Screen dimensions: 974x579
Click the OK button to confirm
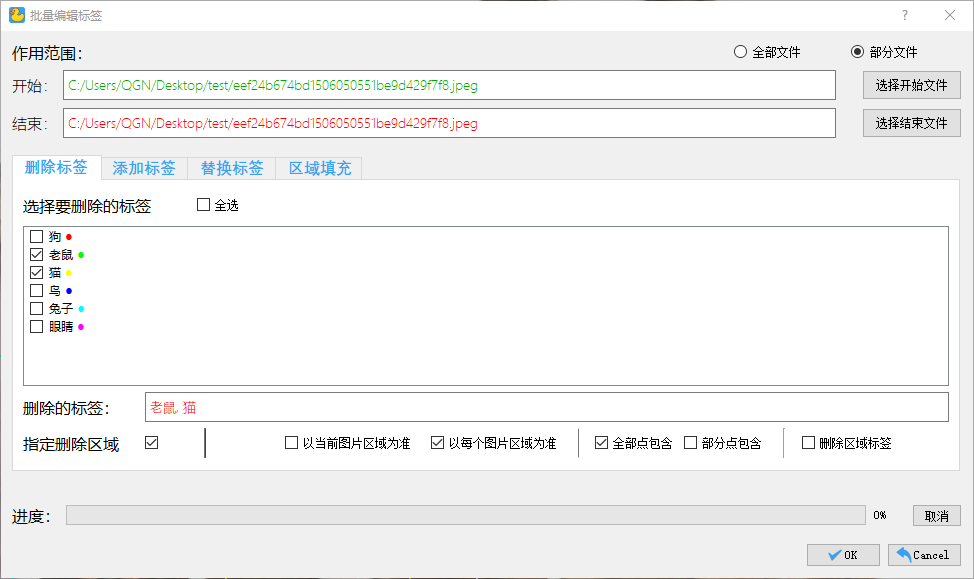tap(842, 554)
